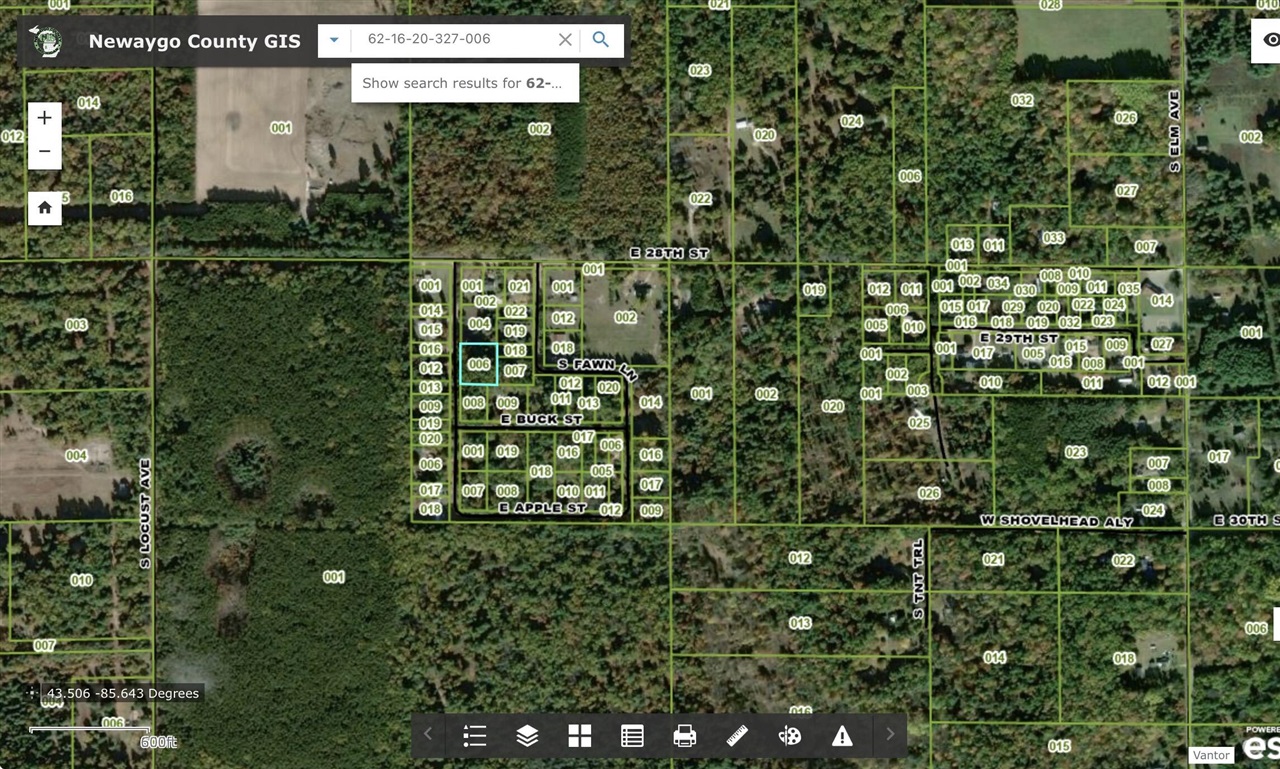The height and width of the screenshot is (769, 1280).
Task: Open the attribute Table tool
Action: [x=632, y=736]
